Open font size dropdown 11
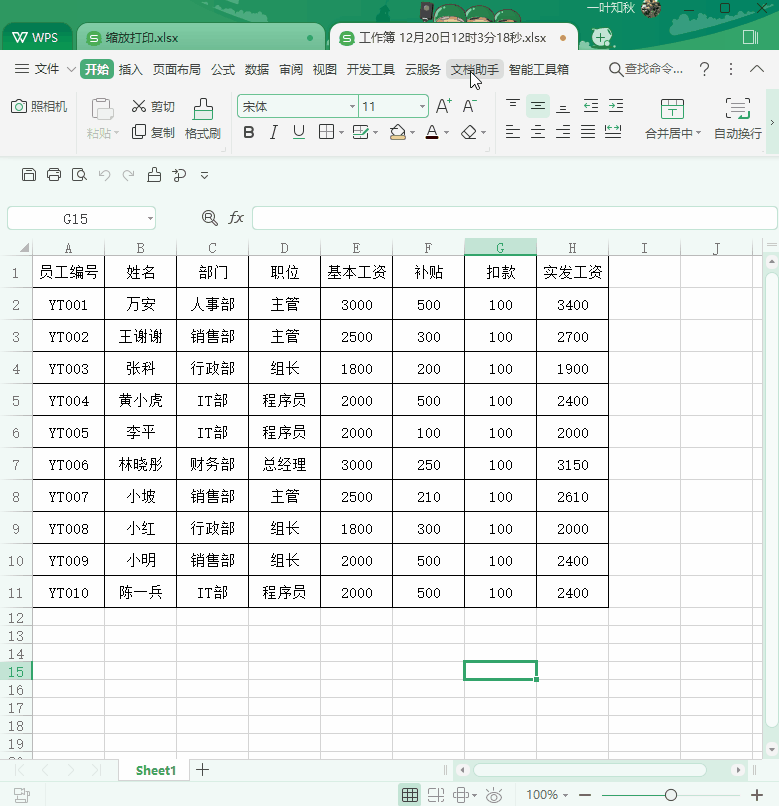 pos(422,106)
